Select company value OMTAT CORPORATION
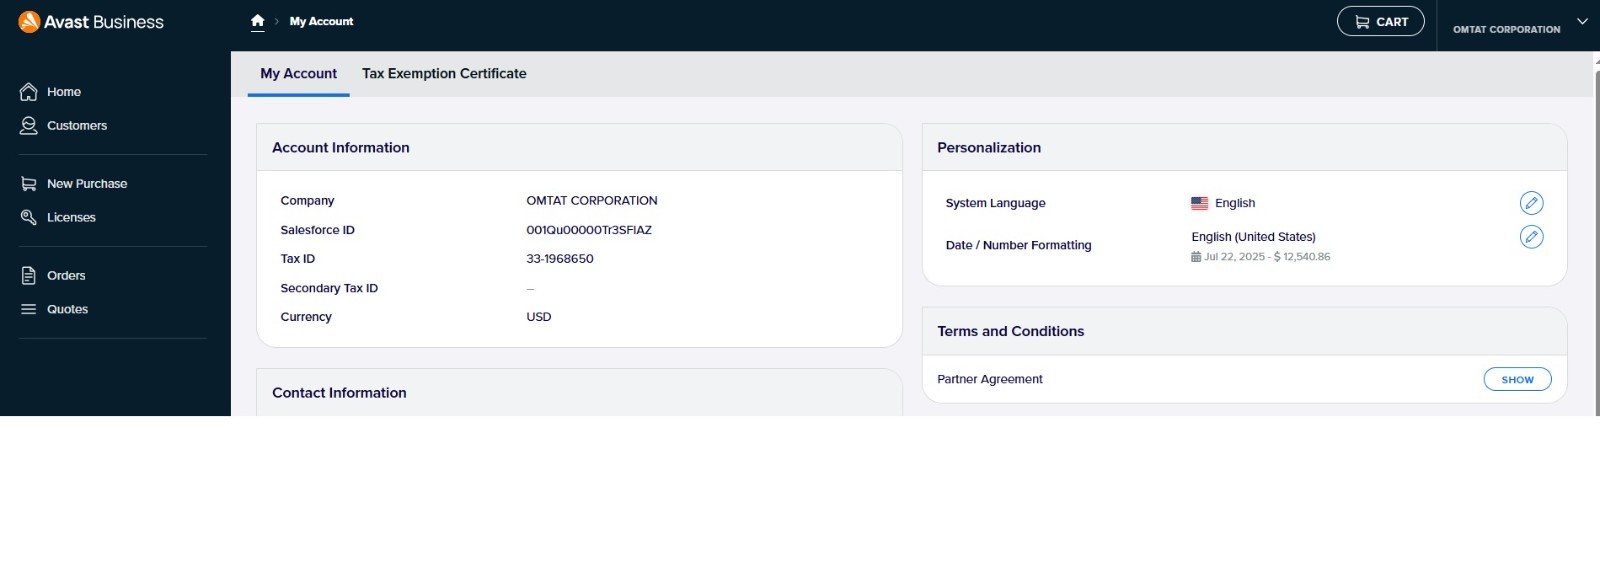The image size is (1600, 561). pyautogui.click(x=592, y=201)
